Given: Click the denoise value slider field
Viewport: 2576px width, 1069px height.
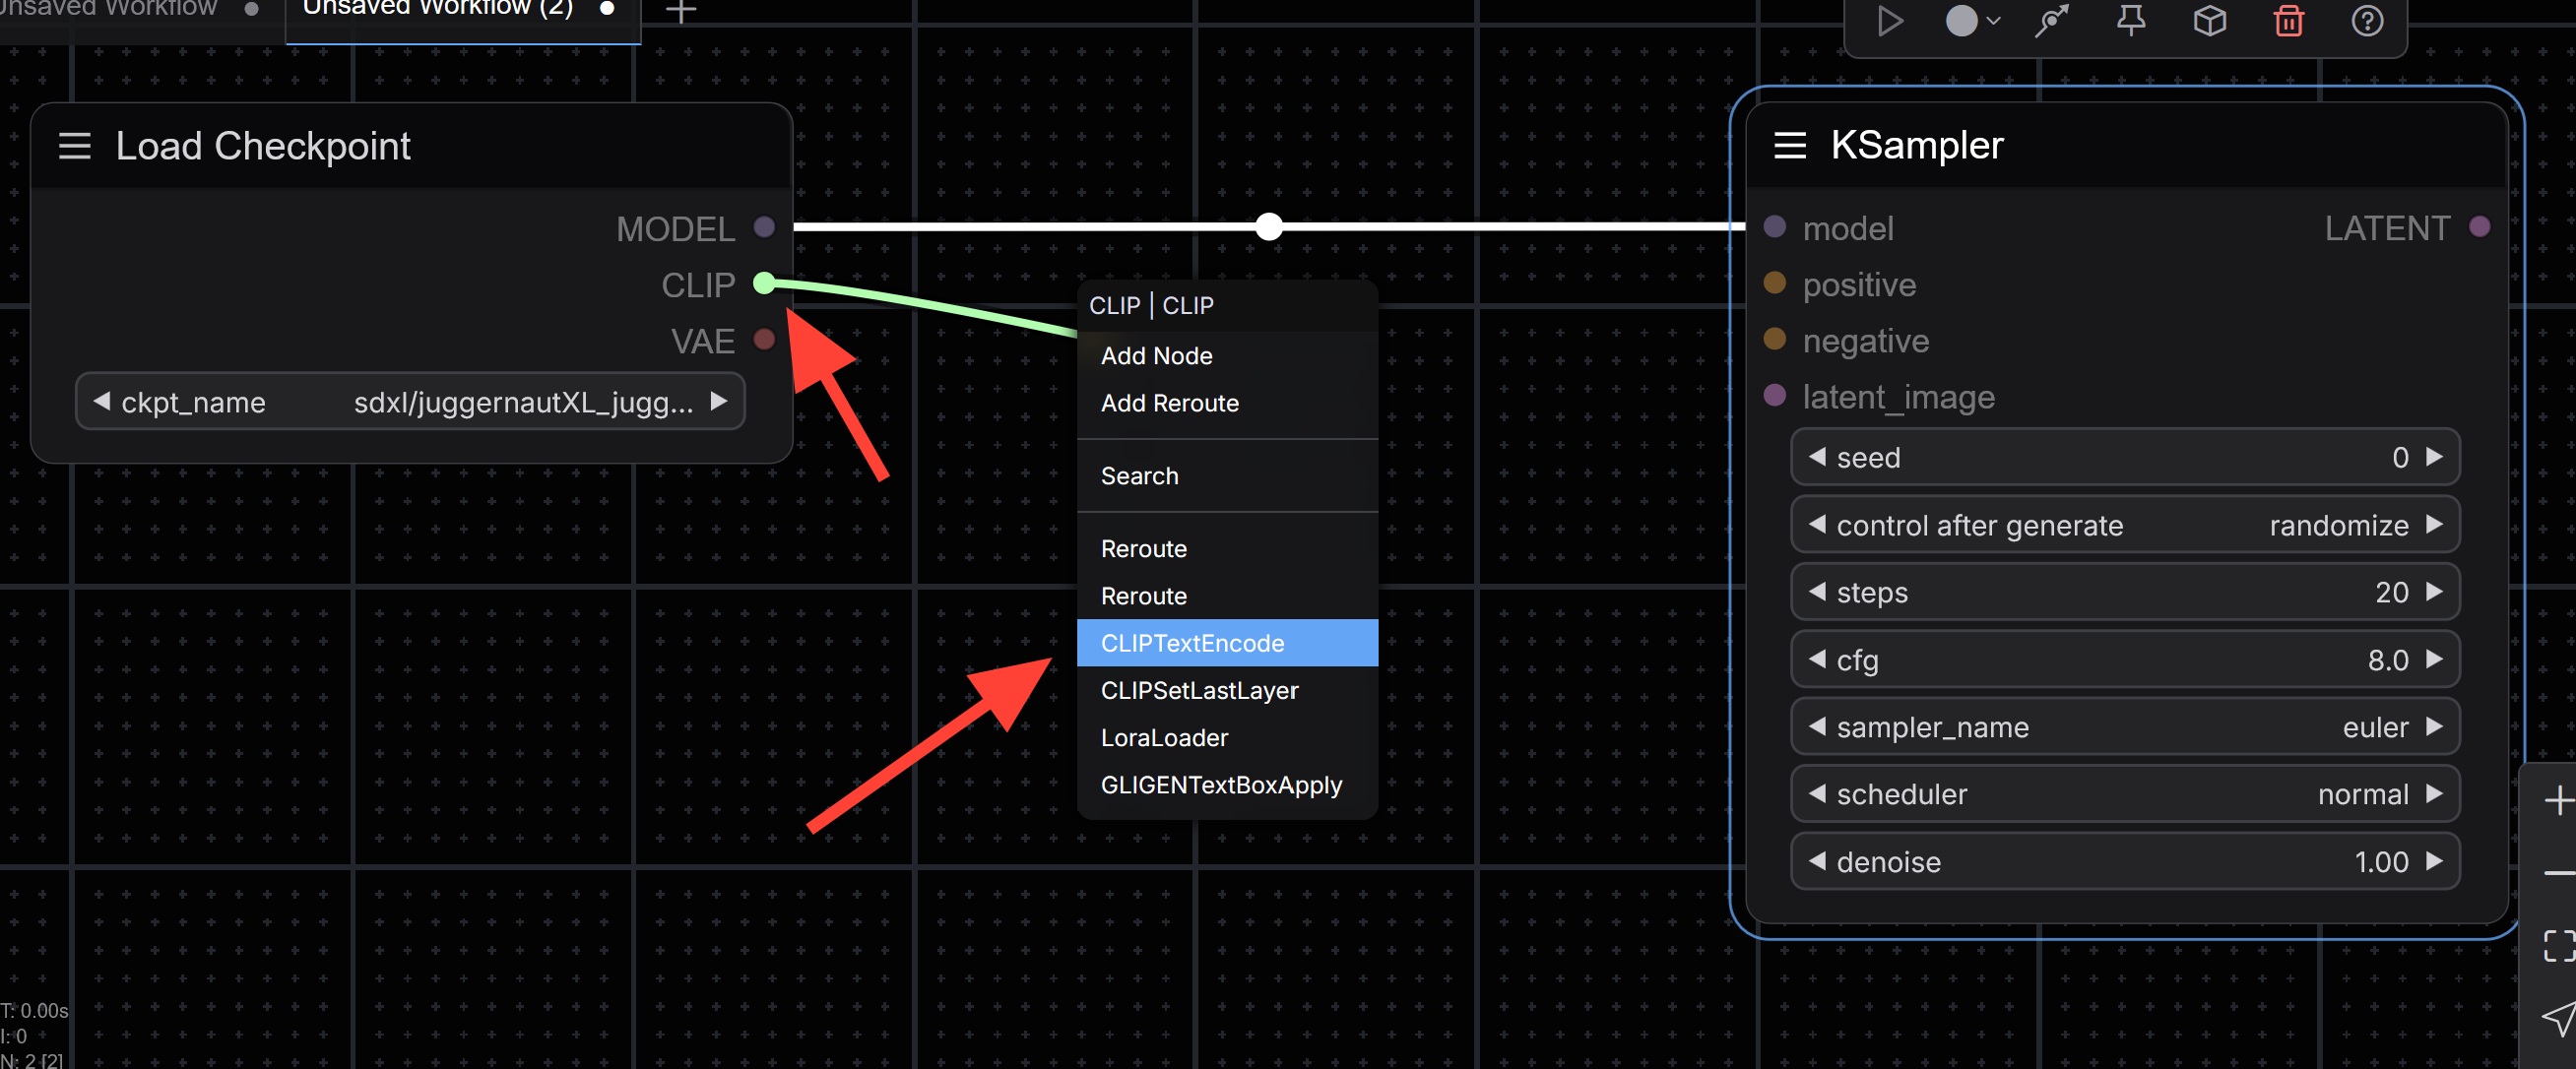Looking at the screenshot, I should [2125, 861].
